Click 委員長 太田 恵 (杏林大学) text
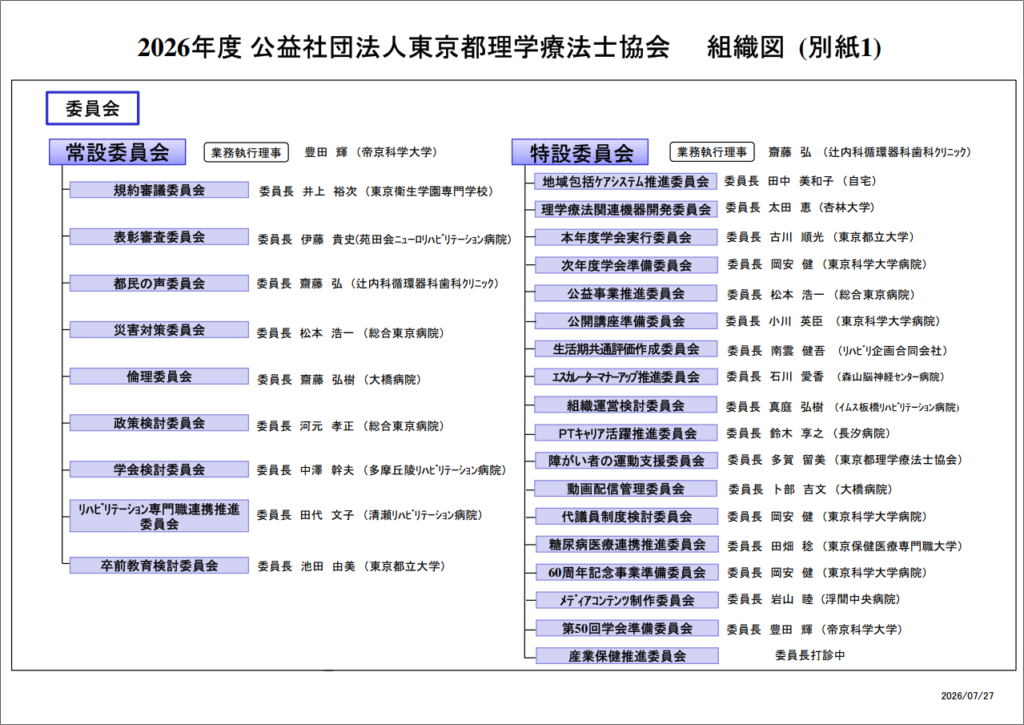Screen dimensions: 1024x725 point(800,208)
